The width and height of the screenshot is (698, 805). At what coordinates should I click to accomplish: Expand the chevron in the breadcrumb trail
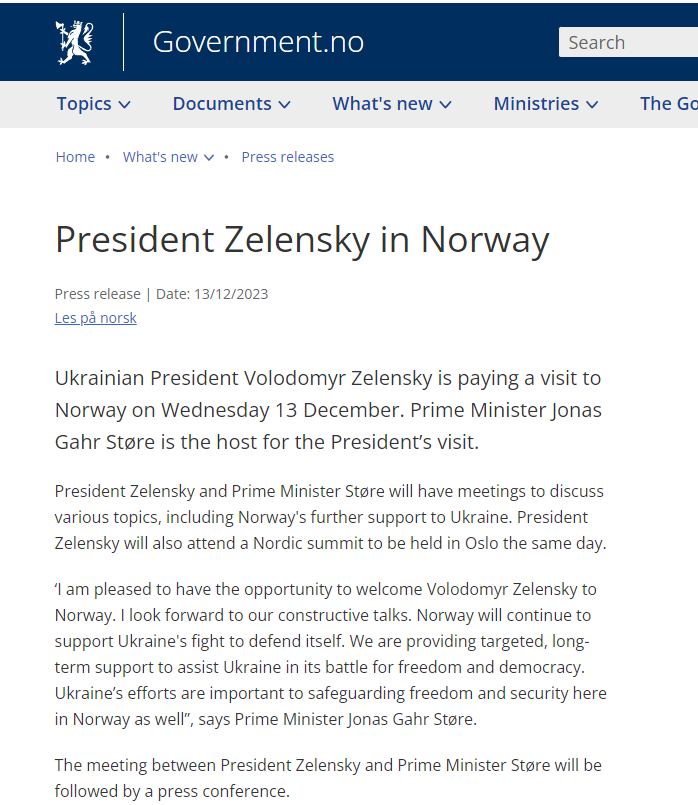click(209, 158)
